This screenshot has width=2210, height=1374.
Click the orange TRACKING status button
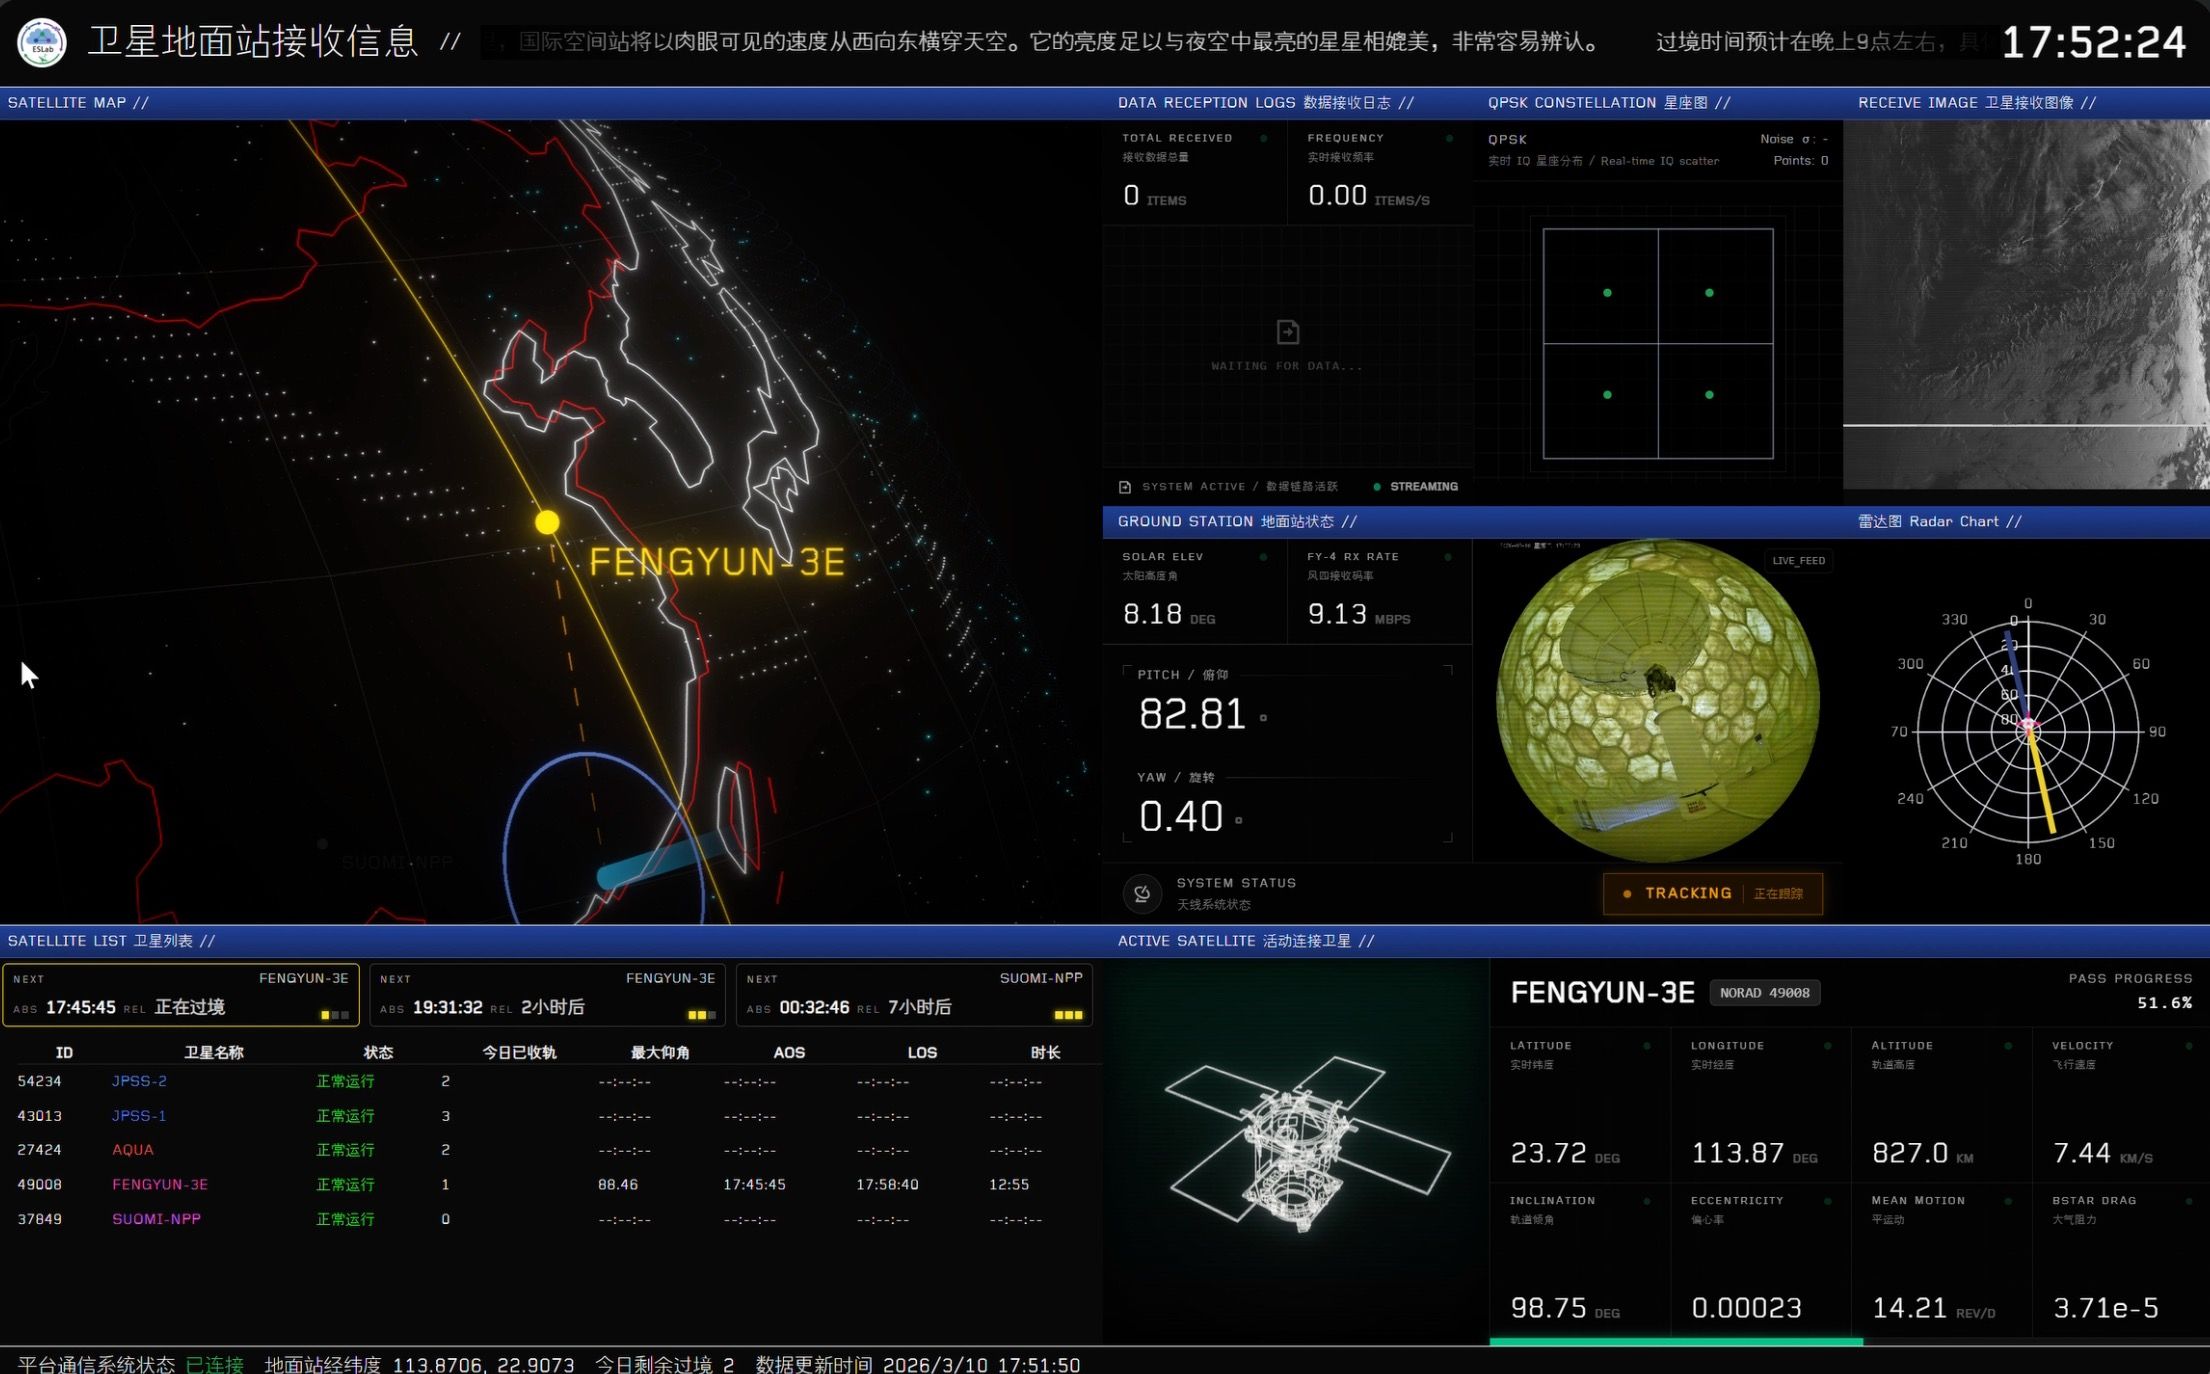tap(1712, 894)
